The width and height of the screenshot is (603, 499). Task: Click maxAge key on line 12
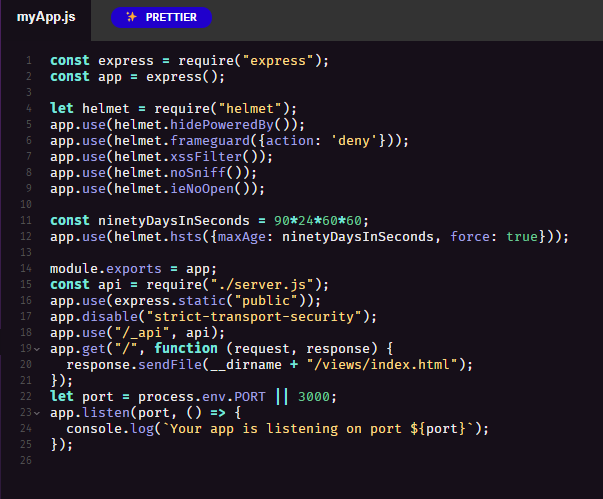pos(242,237)
